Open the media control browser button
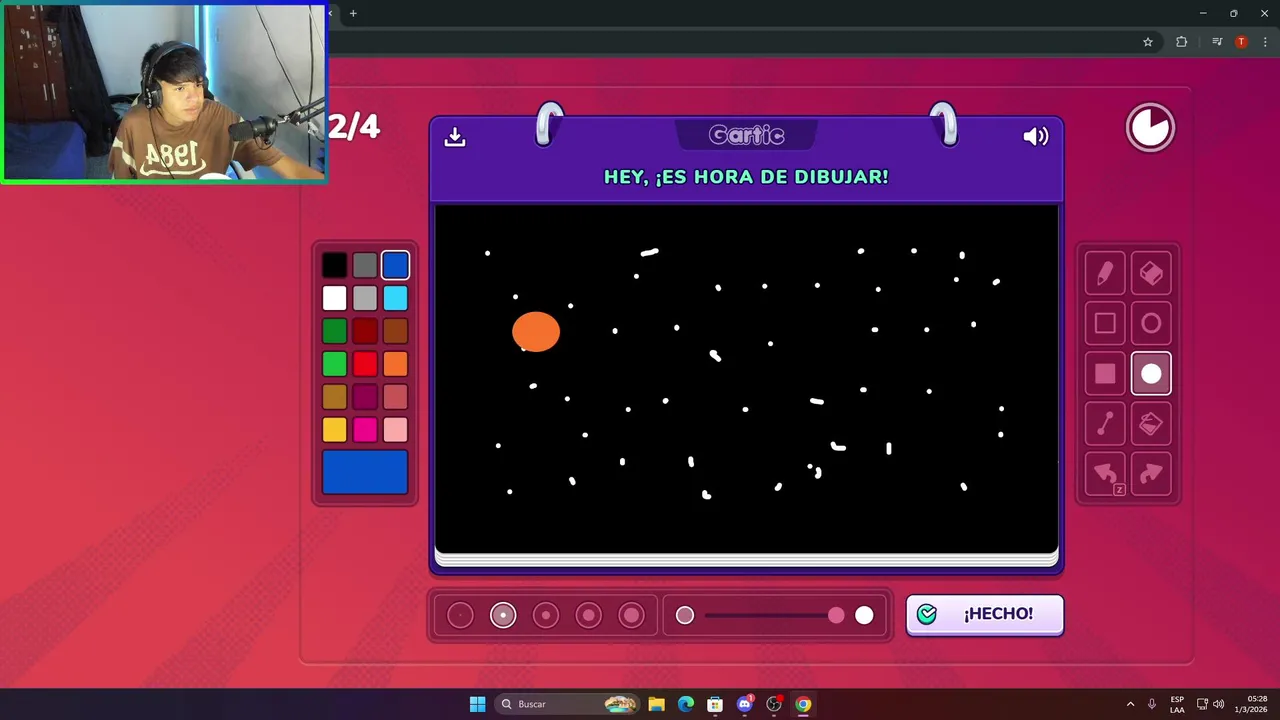Viewport: 1280px width, 720px height. (1217, 42)
